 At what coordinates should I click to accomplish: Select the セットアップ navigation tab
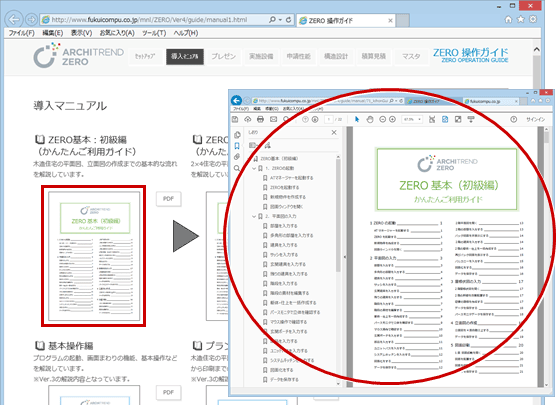coord(145,56)
